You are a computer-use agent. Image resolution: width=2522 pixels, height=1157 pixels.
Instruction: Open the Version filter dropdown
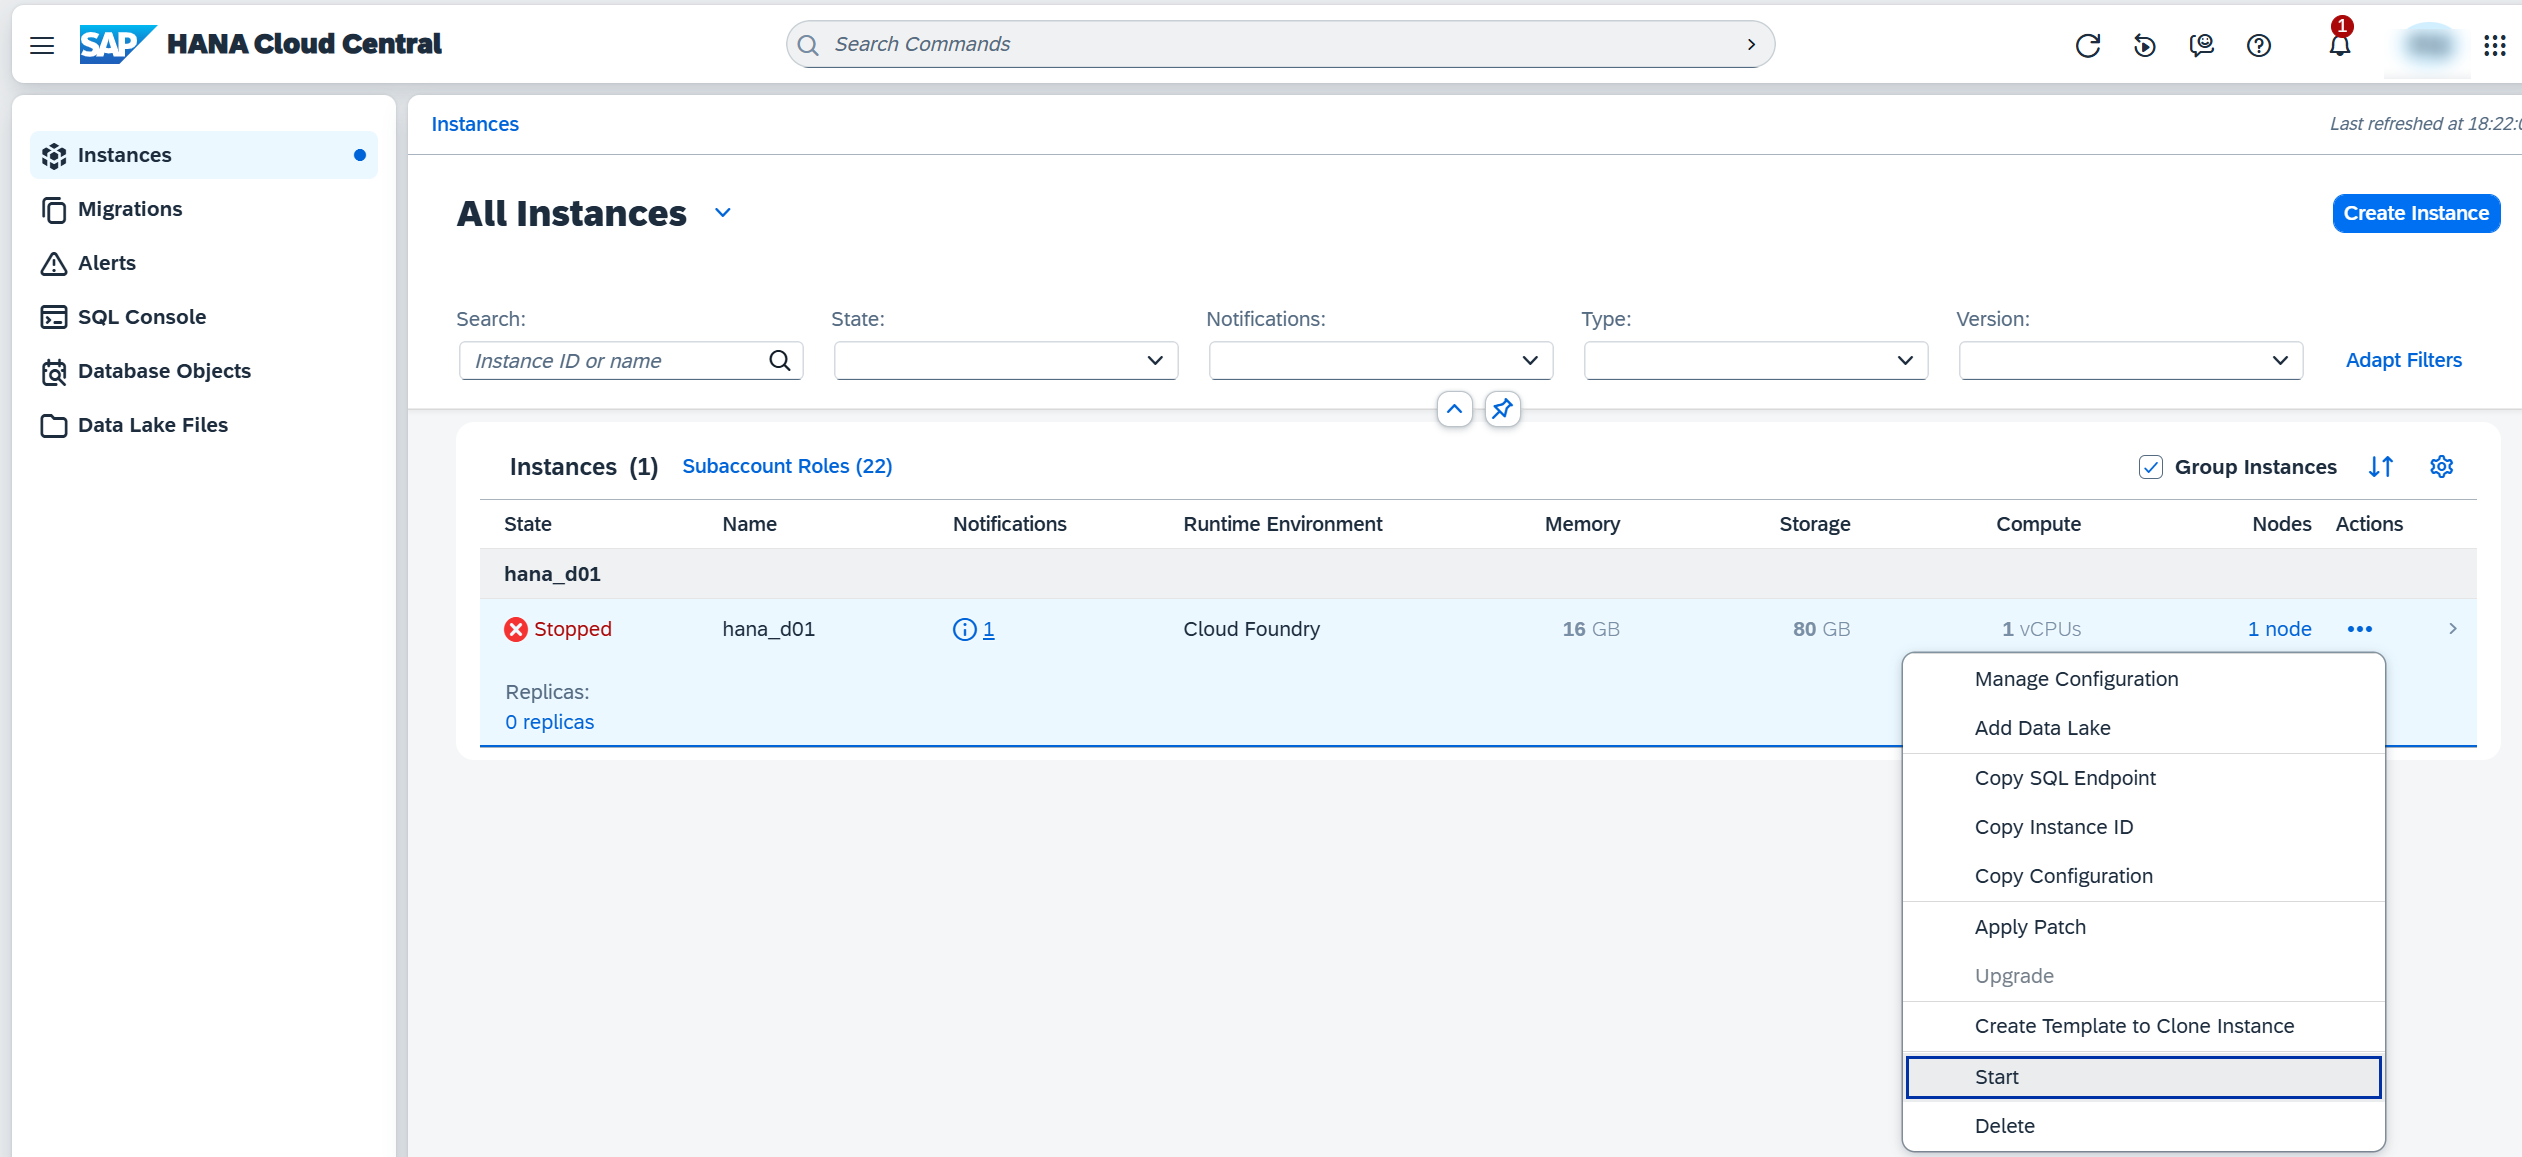point(2131,360)
